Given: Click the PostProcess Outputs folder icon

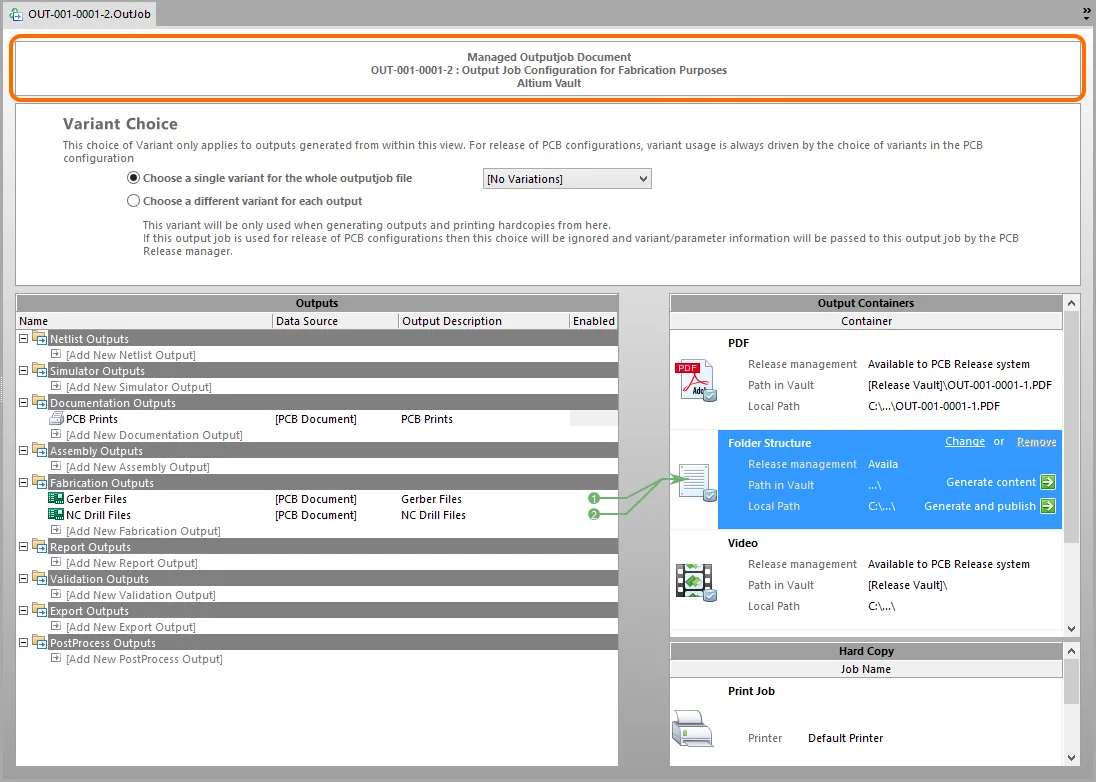Looking at the screenshot, I should (40, 643).
